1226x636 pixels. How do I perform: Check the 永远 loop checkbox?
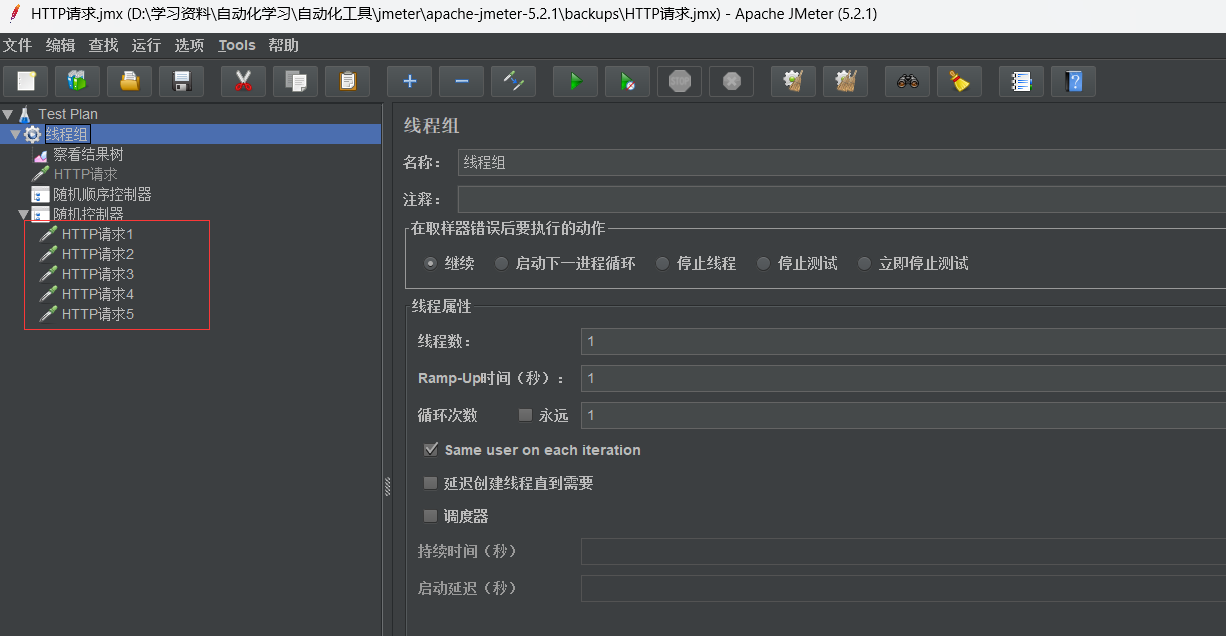pos(525,415)
